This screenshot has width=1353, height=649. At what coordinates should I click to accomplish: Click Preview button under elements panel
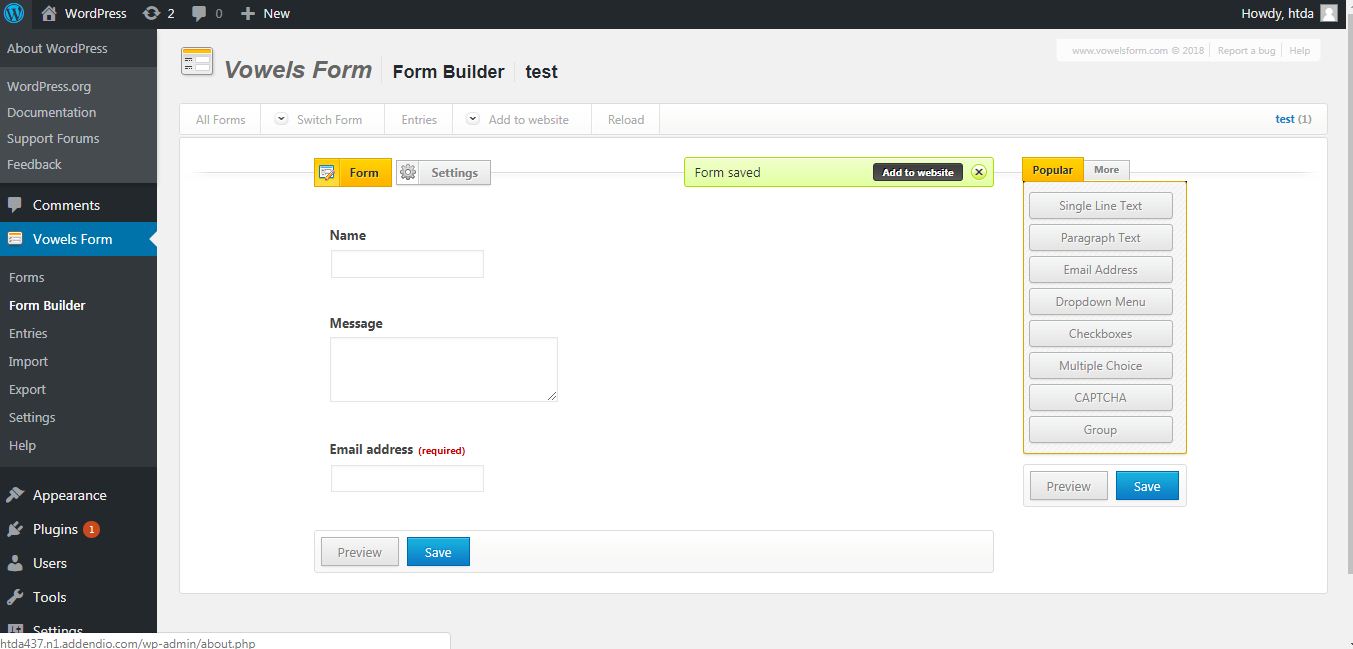click(x=1068, y=486)
